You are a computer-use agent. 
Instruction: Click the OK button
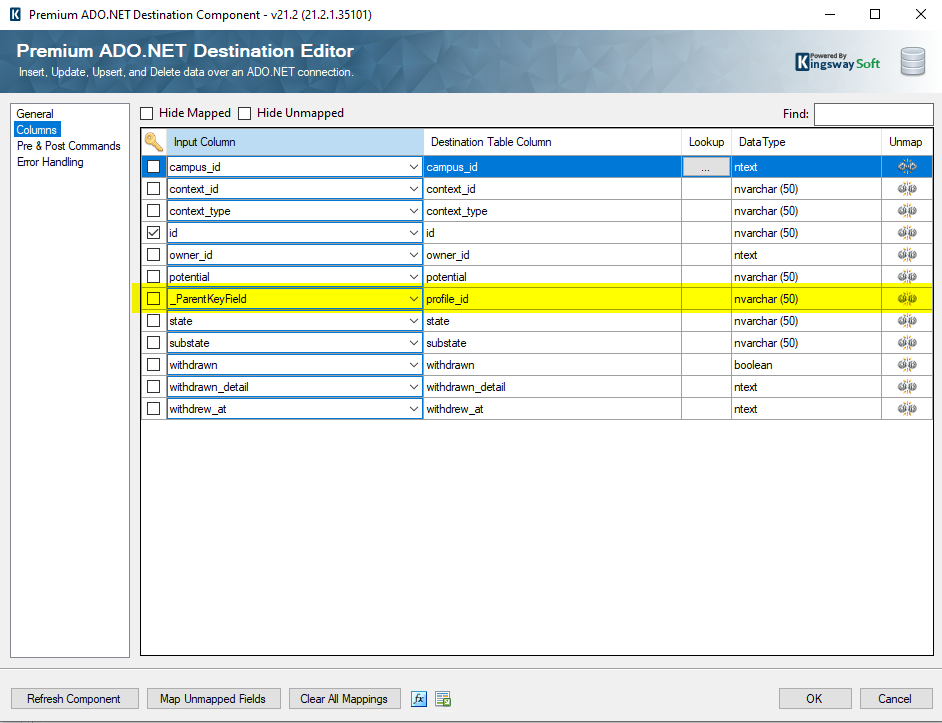815,698
